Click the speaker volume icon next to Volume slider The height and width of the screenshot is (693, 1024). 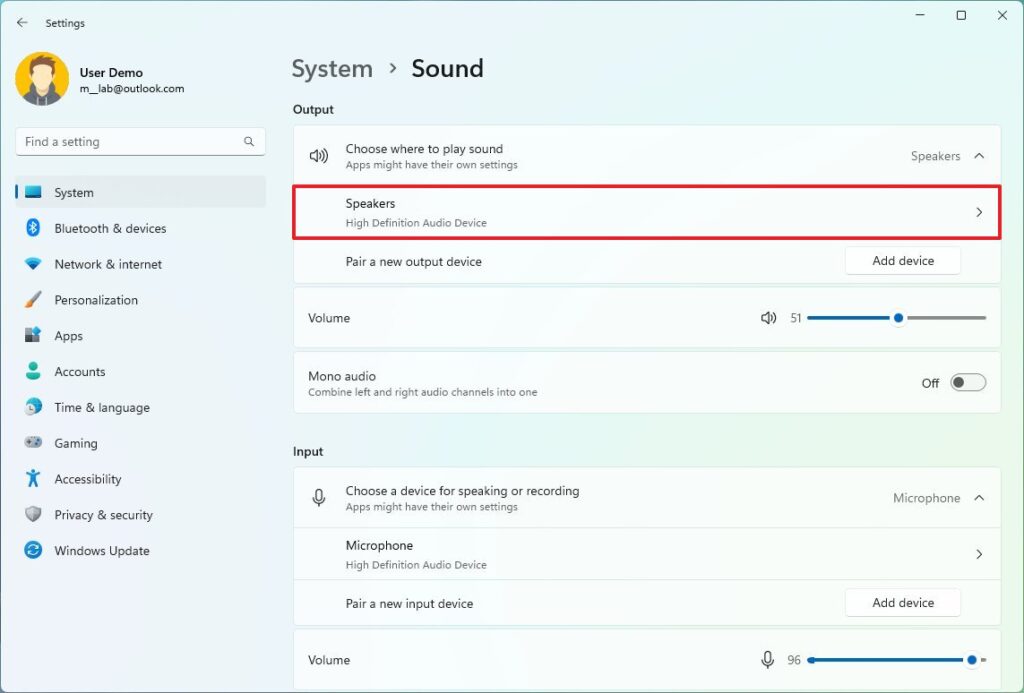[x=768, y=317]
